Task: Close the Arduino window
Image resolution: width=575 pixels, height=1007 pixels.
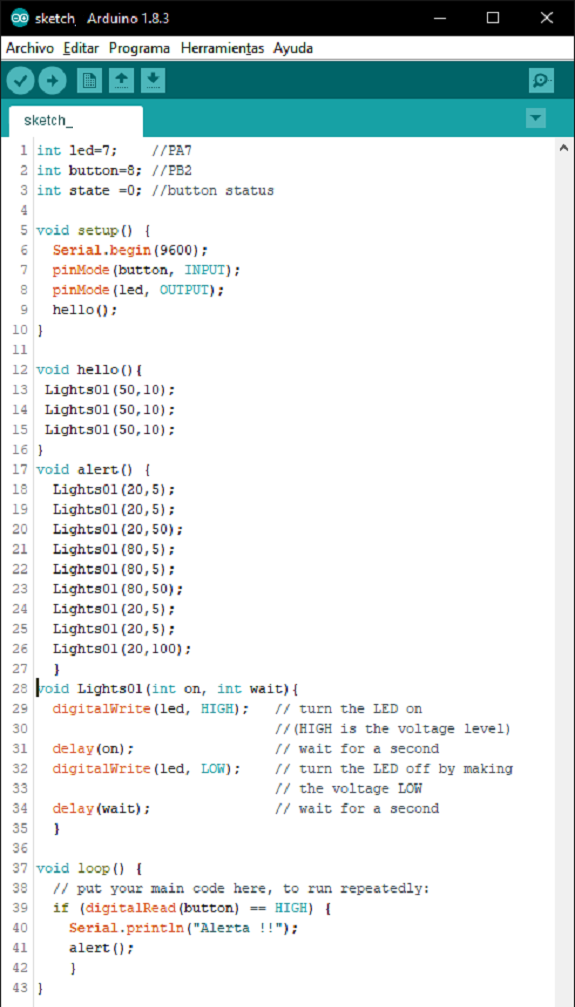Action: point(547,18)
